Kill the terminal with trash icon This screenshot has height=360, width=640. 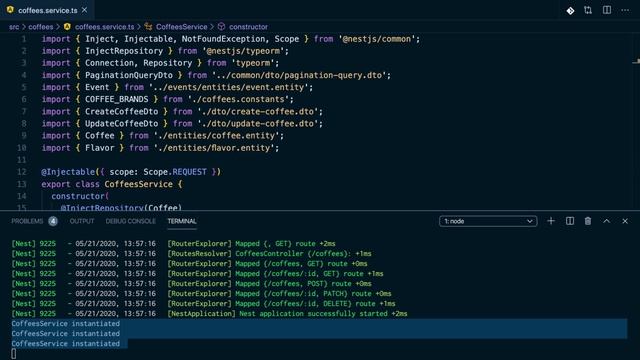pyautogui.click(x=588, y=221)
